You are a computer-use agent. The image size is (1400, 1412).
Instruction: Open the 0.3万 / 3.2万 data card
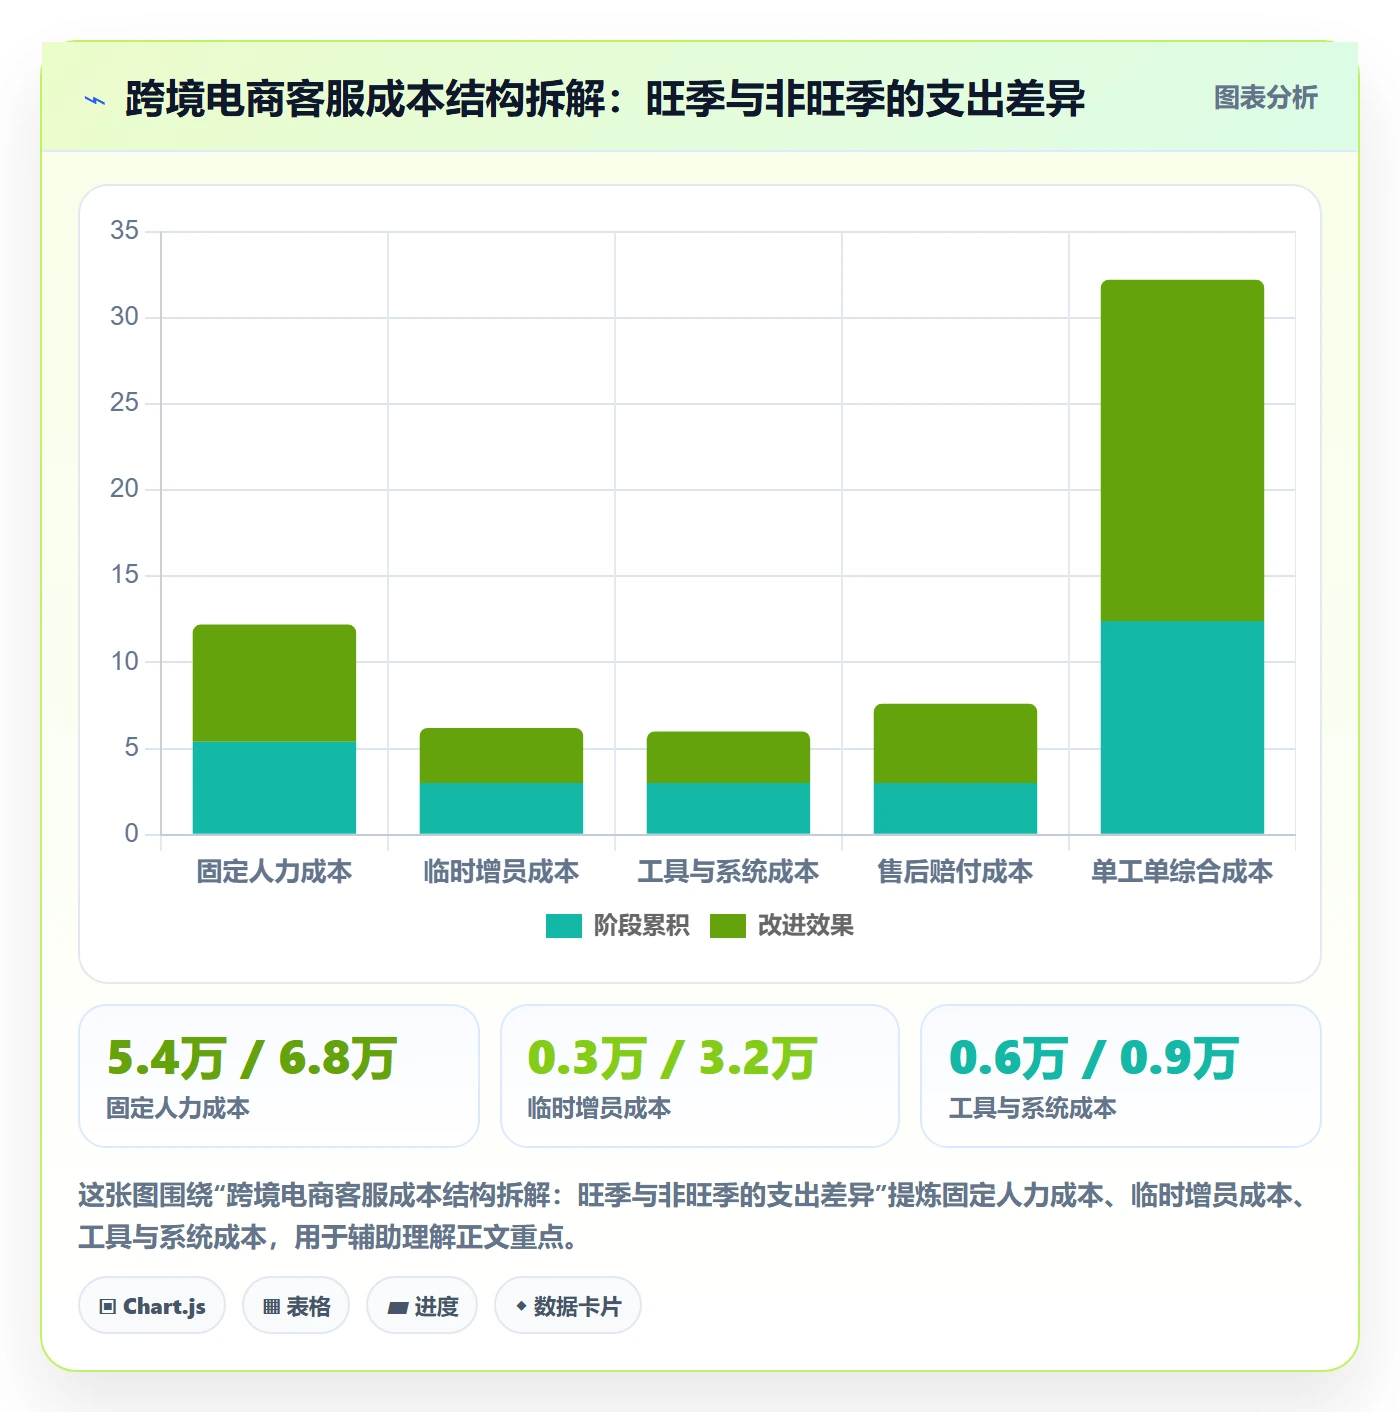pyautogui.click(x=700, y=1076)
